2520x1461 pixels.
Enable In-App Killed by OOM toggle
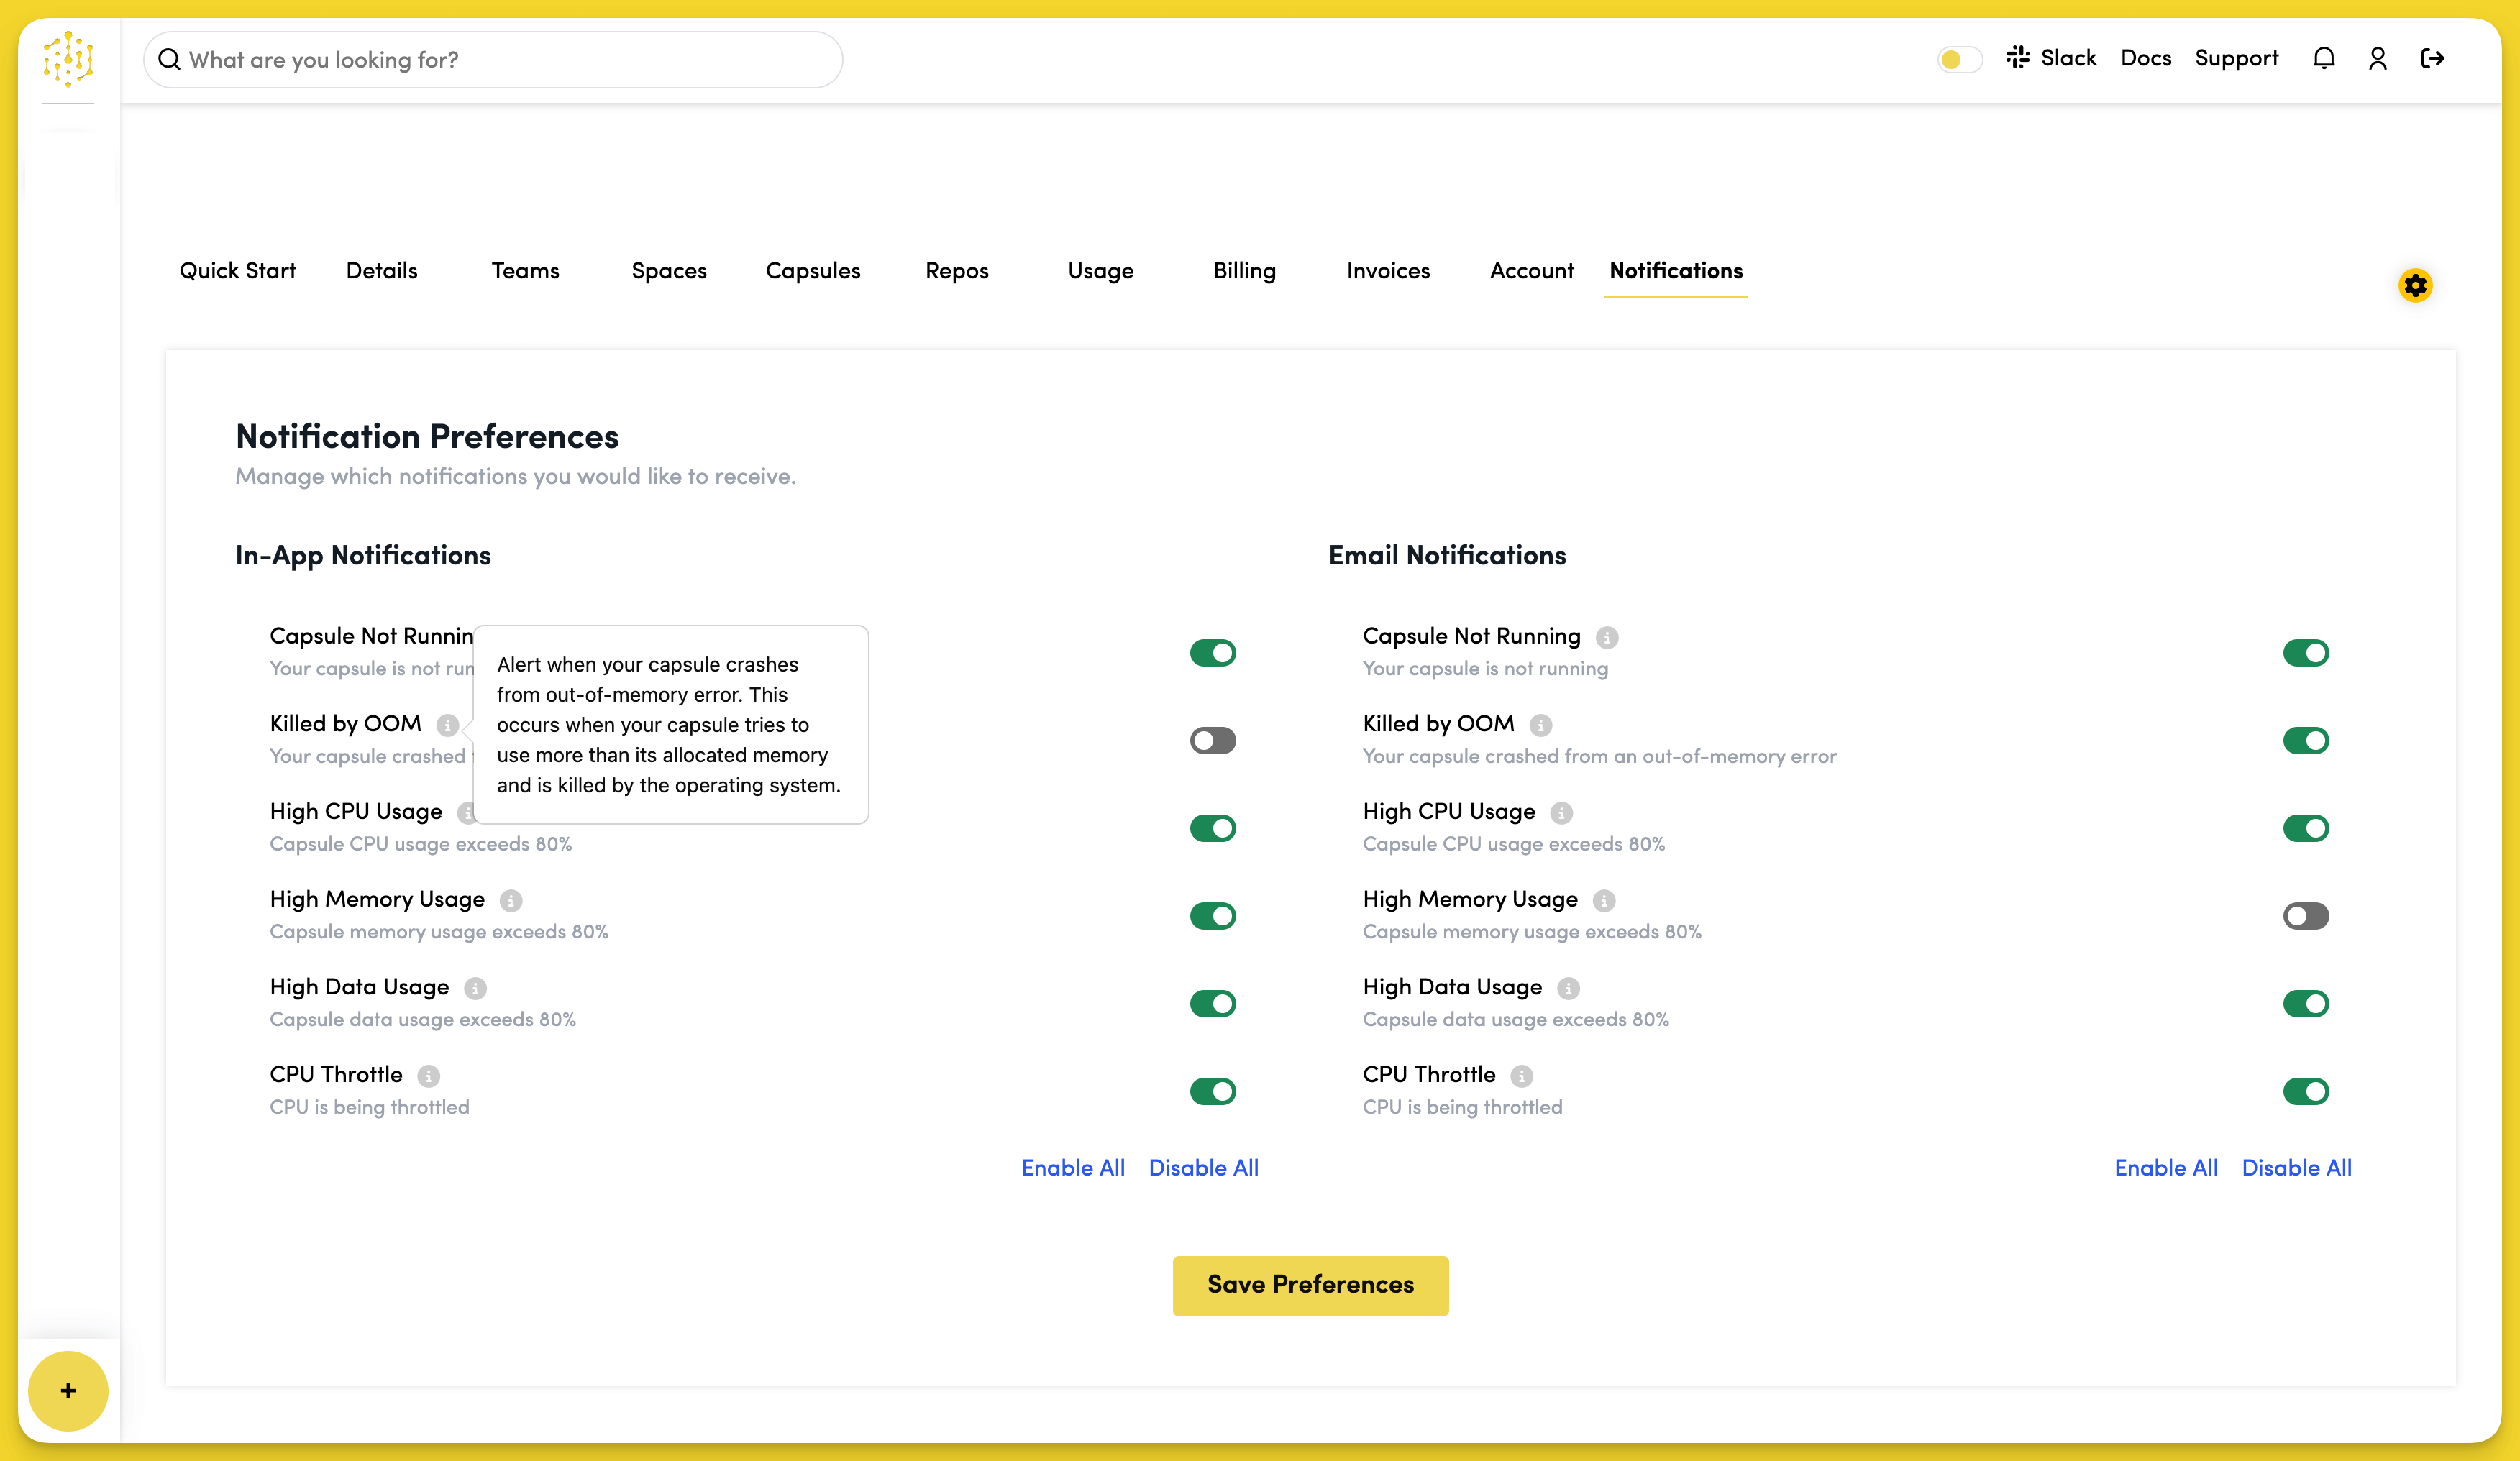(1212, 741)
